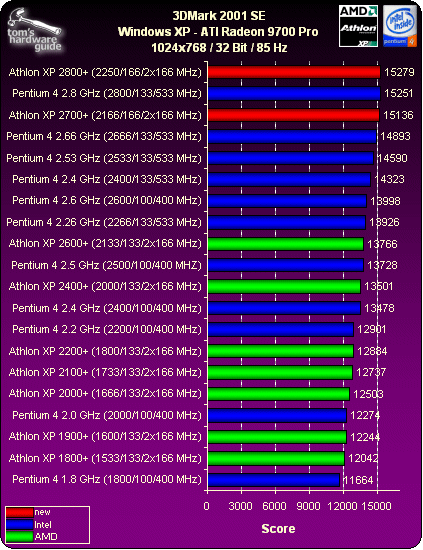The height and width of the screenshot is (550, 423).
Task: Click the Pentium 4 2.53 GHz label
Action: click(104, 158)
